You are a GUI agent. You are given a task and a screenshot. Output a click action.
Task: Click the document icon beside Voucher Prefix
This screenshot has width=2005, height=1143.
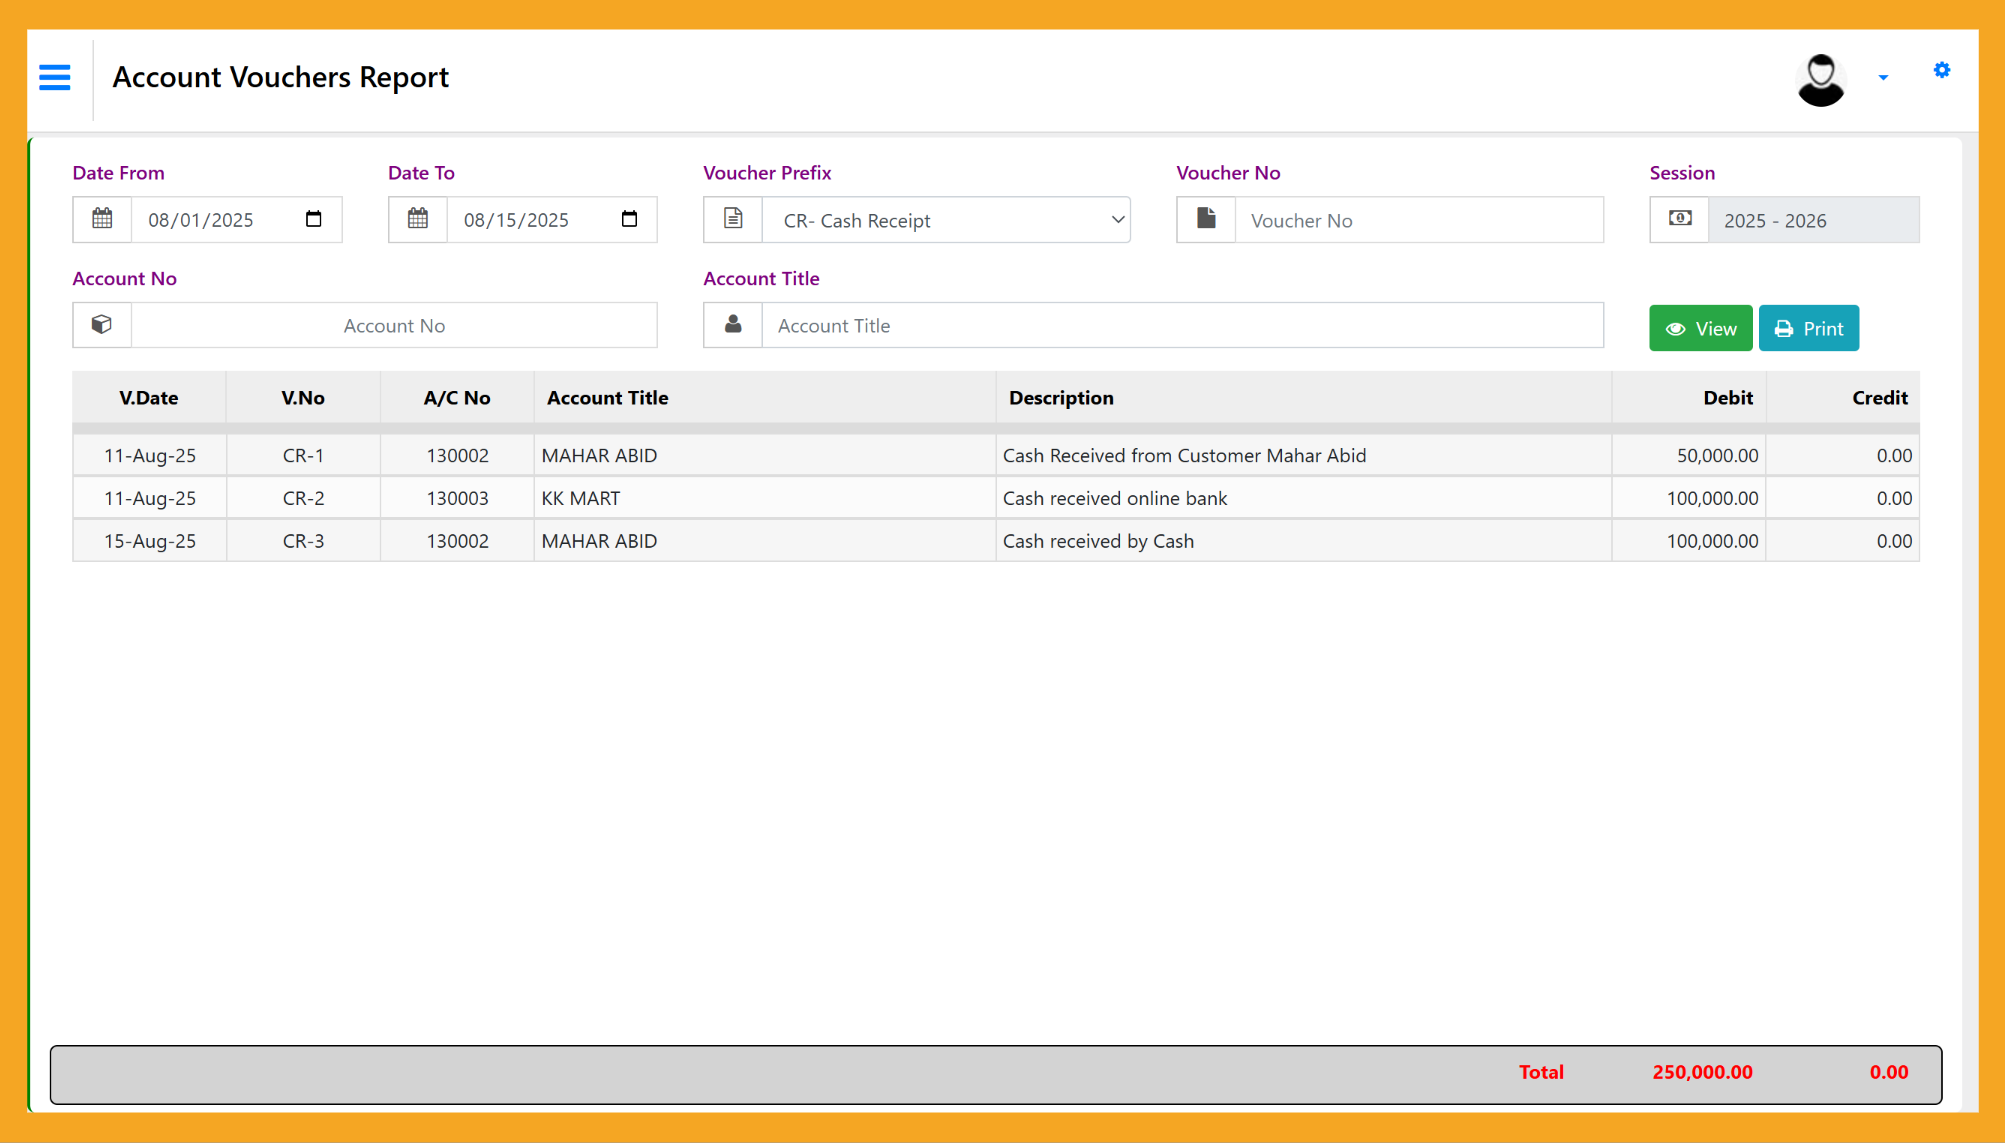[733, 219]
